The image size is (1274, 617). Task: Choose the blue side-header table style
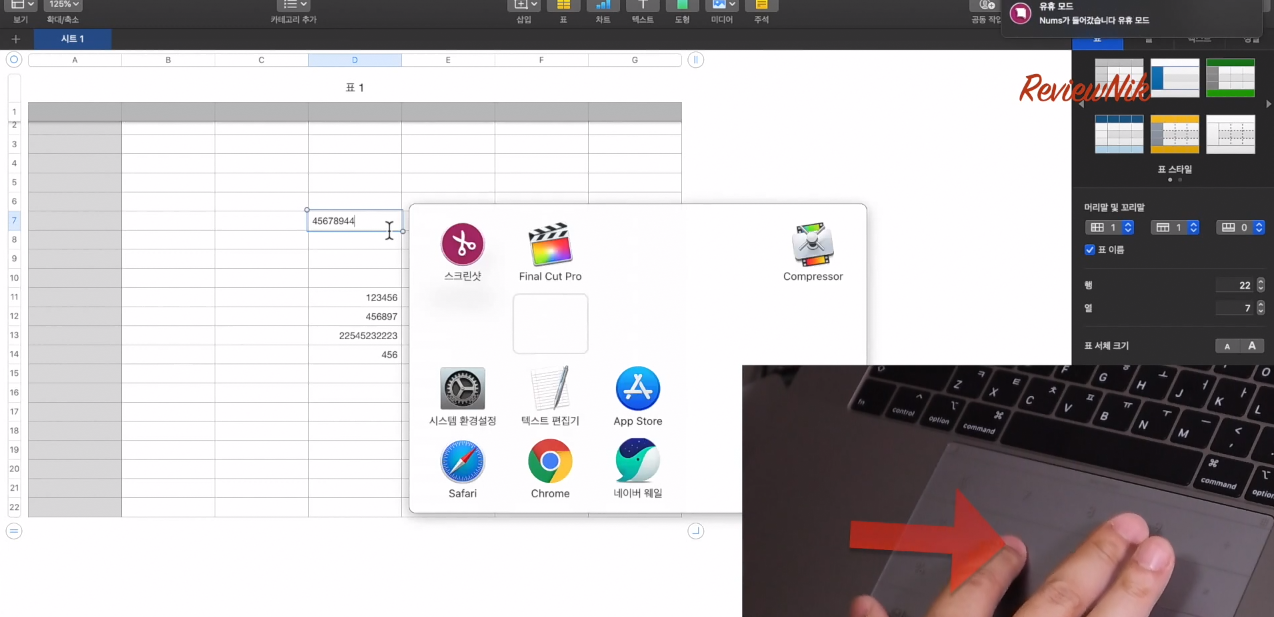(1175, 78)
